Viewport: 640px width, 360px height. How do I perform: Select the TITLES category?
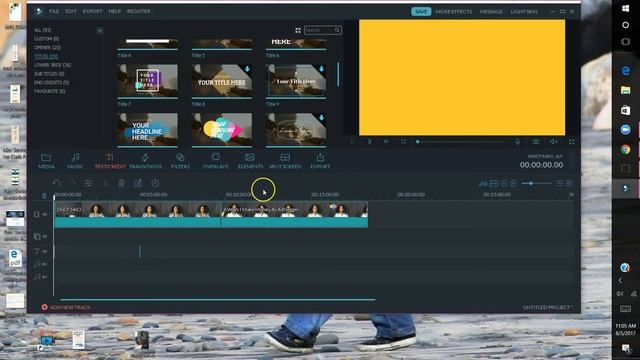tap(46, 56)
